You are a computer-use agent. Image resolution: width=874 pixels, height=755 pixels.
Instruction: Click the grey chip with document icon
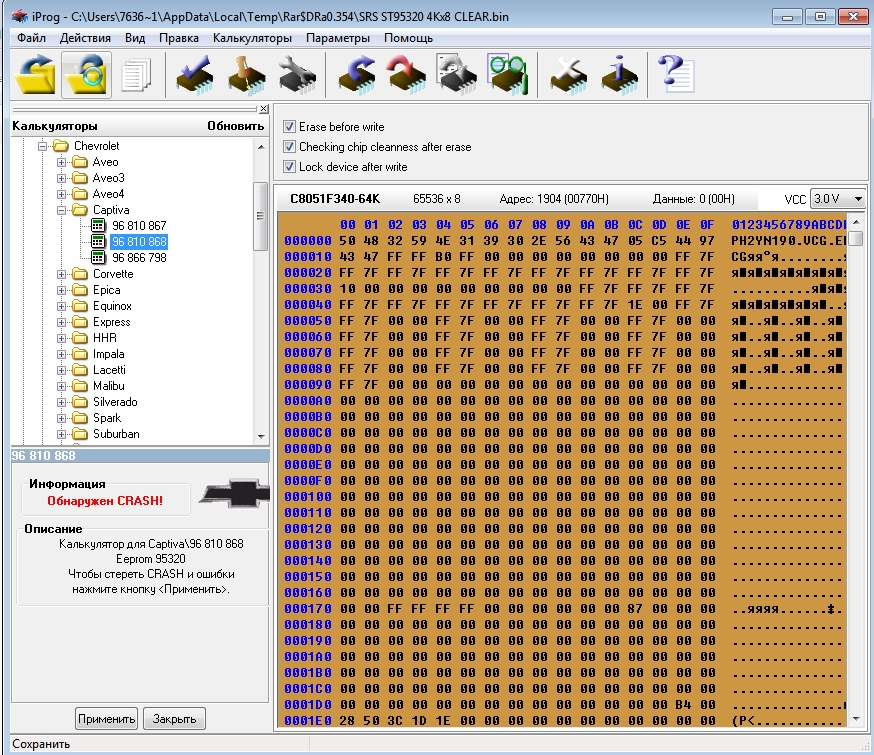point(457,75)
